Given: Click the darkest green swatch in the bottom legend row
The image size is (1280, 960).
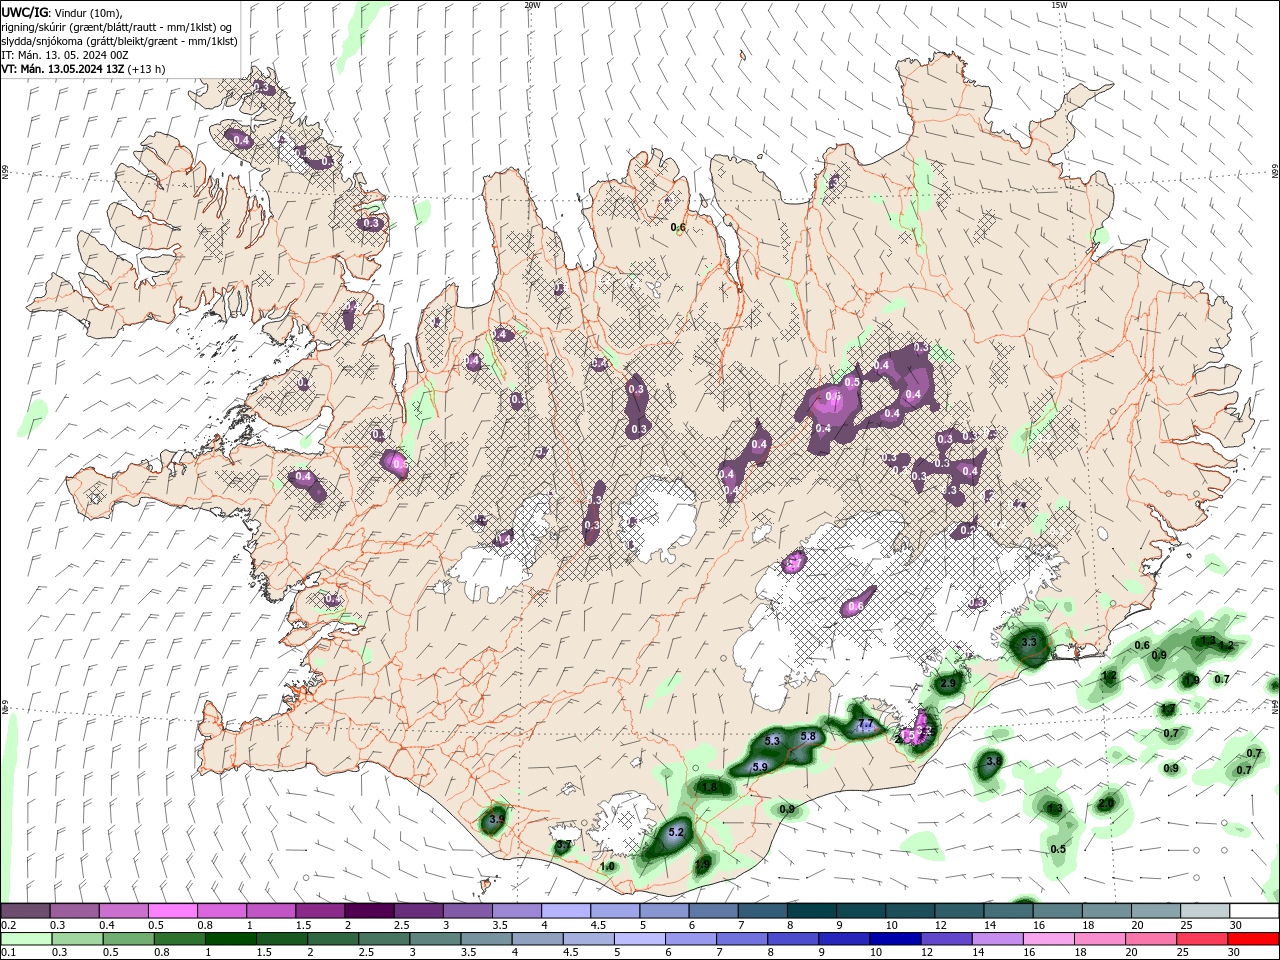Looking at the screenshot, I should (x=229, y=939).
